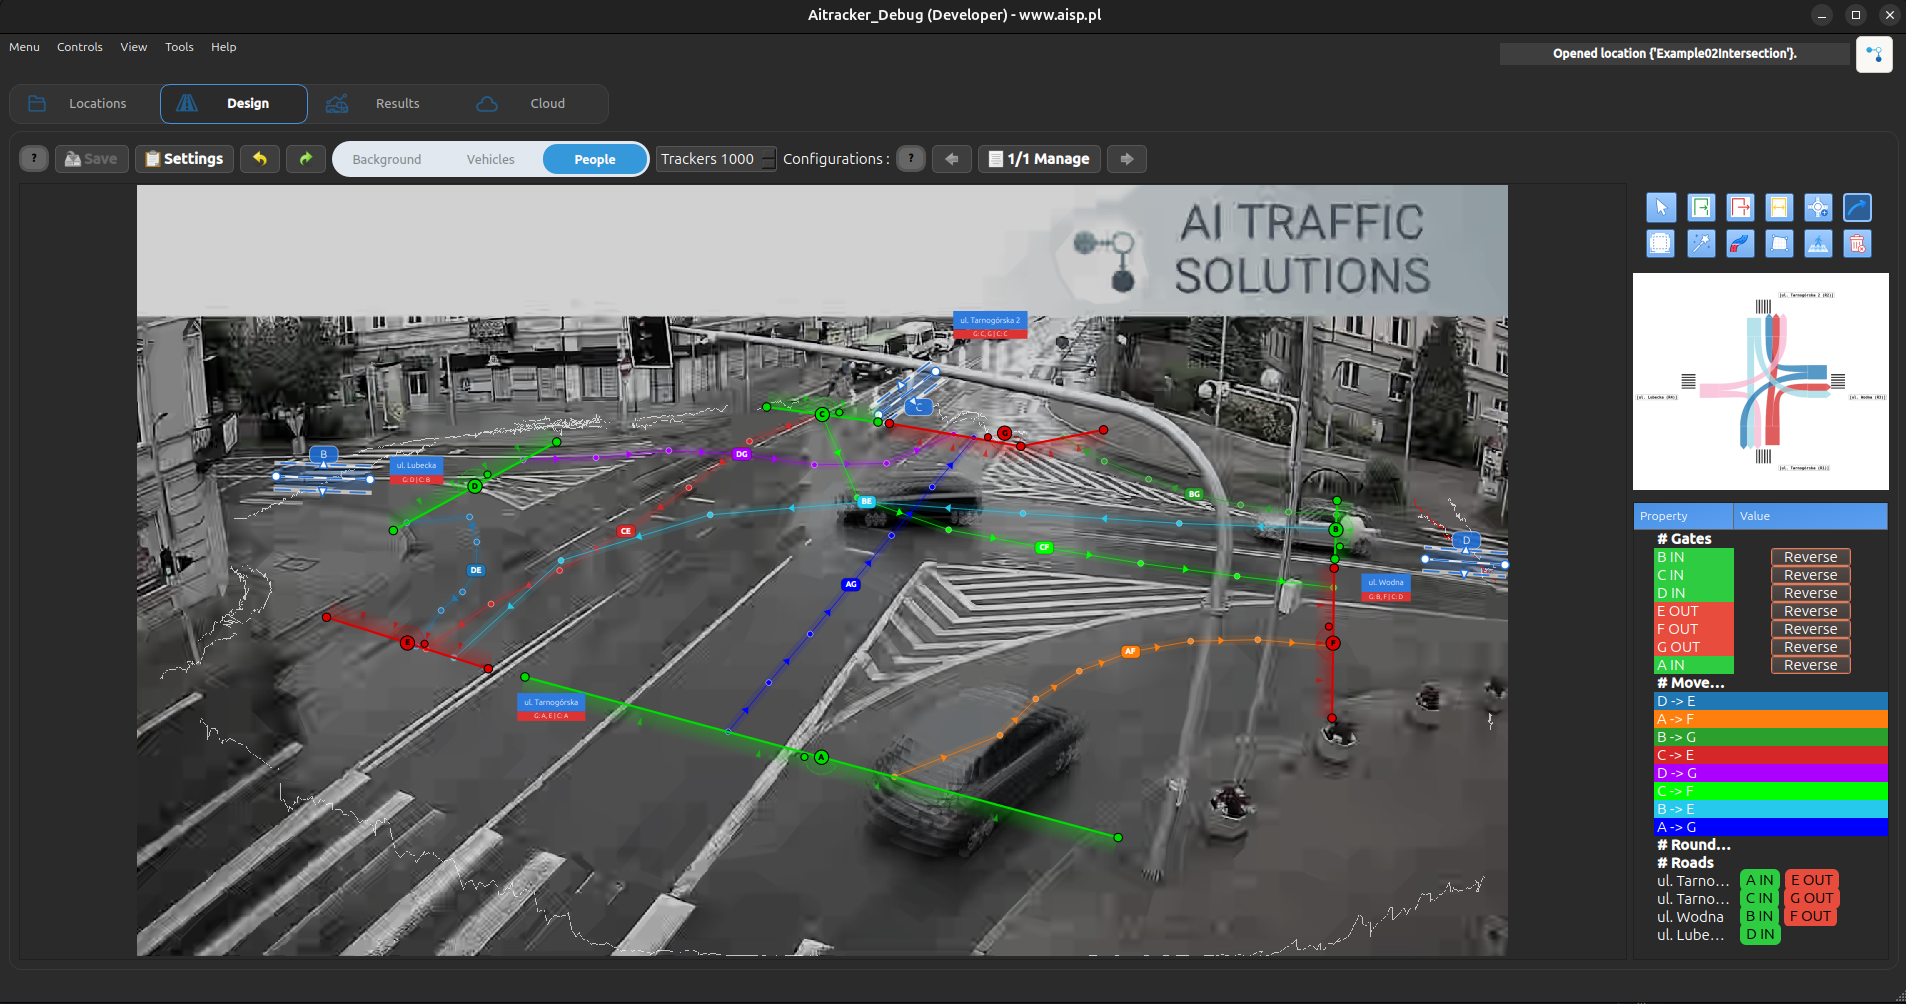Open help question mark next to Configurations
The height and width of the screenshot is (1004, 1906).
[911, 159]
